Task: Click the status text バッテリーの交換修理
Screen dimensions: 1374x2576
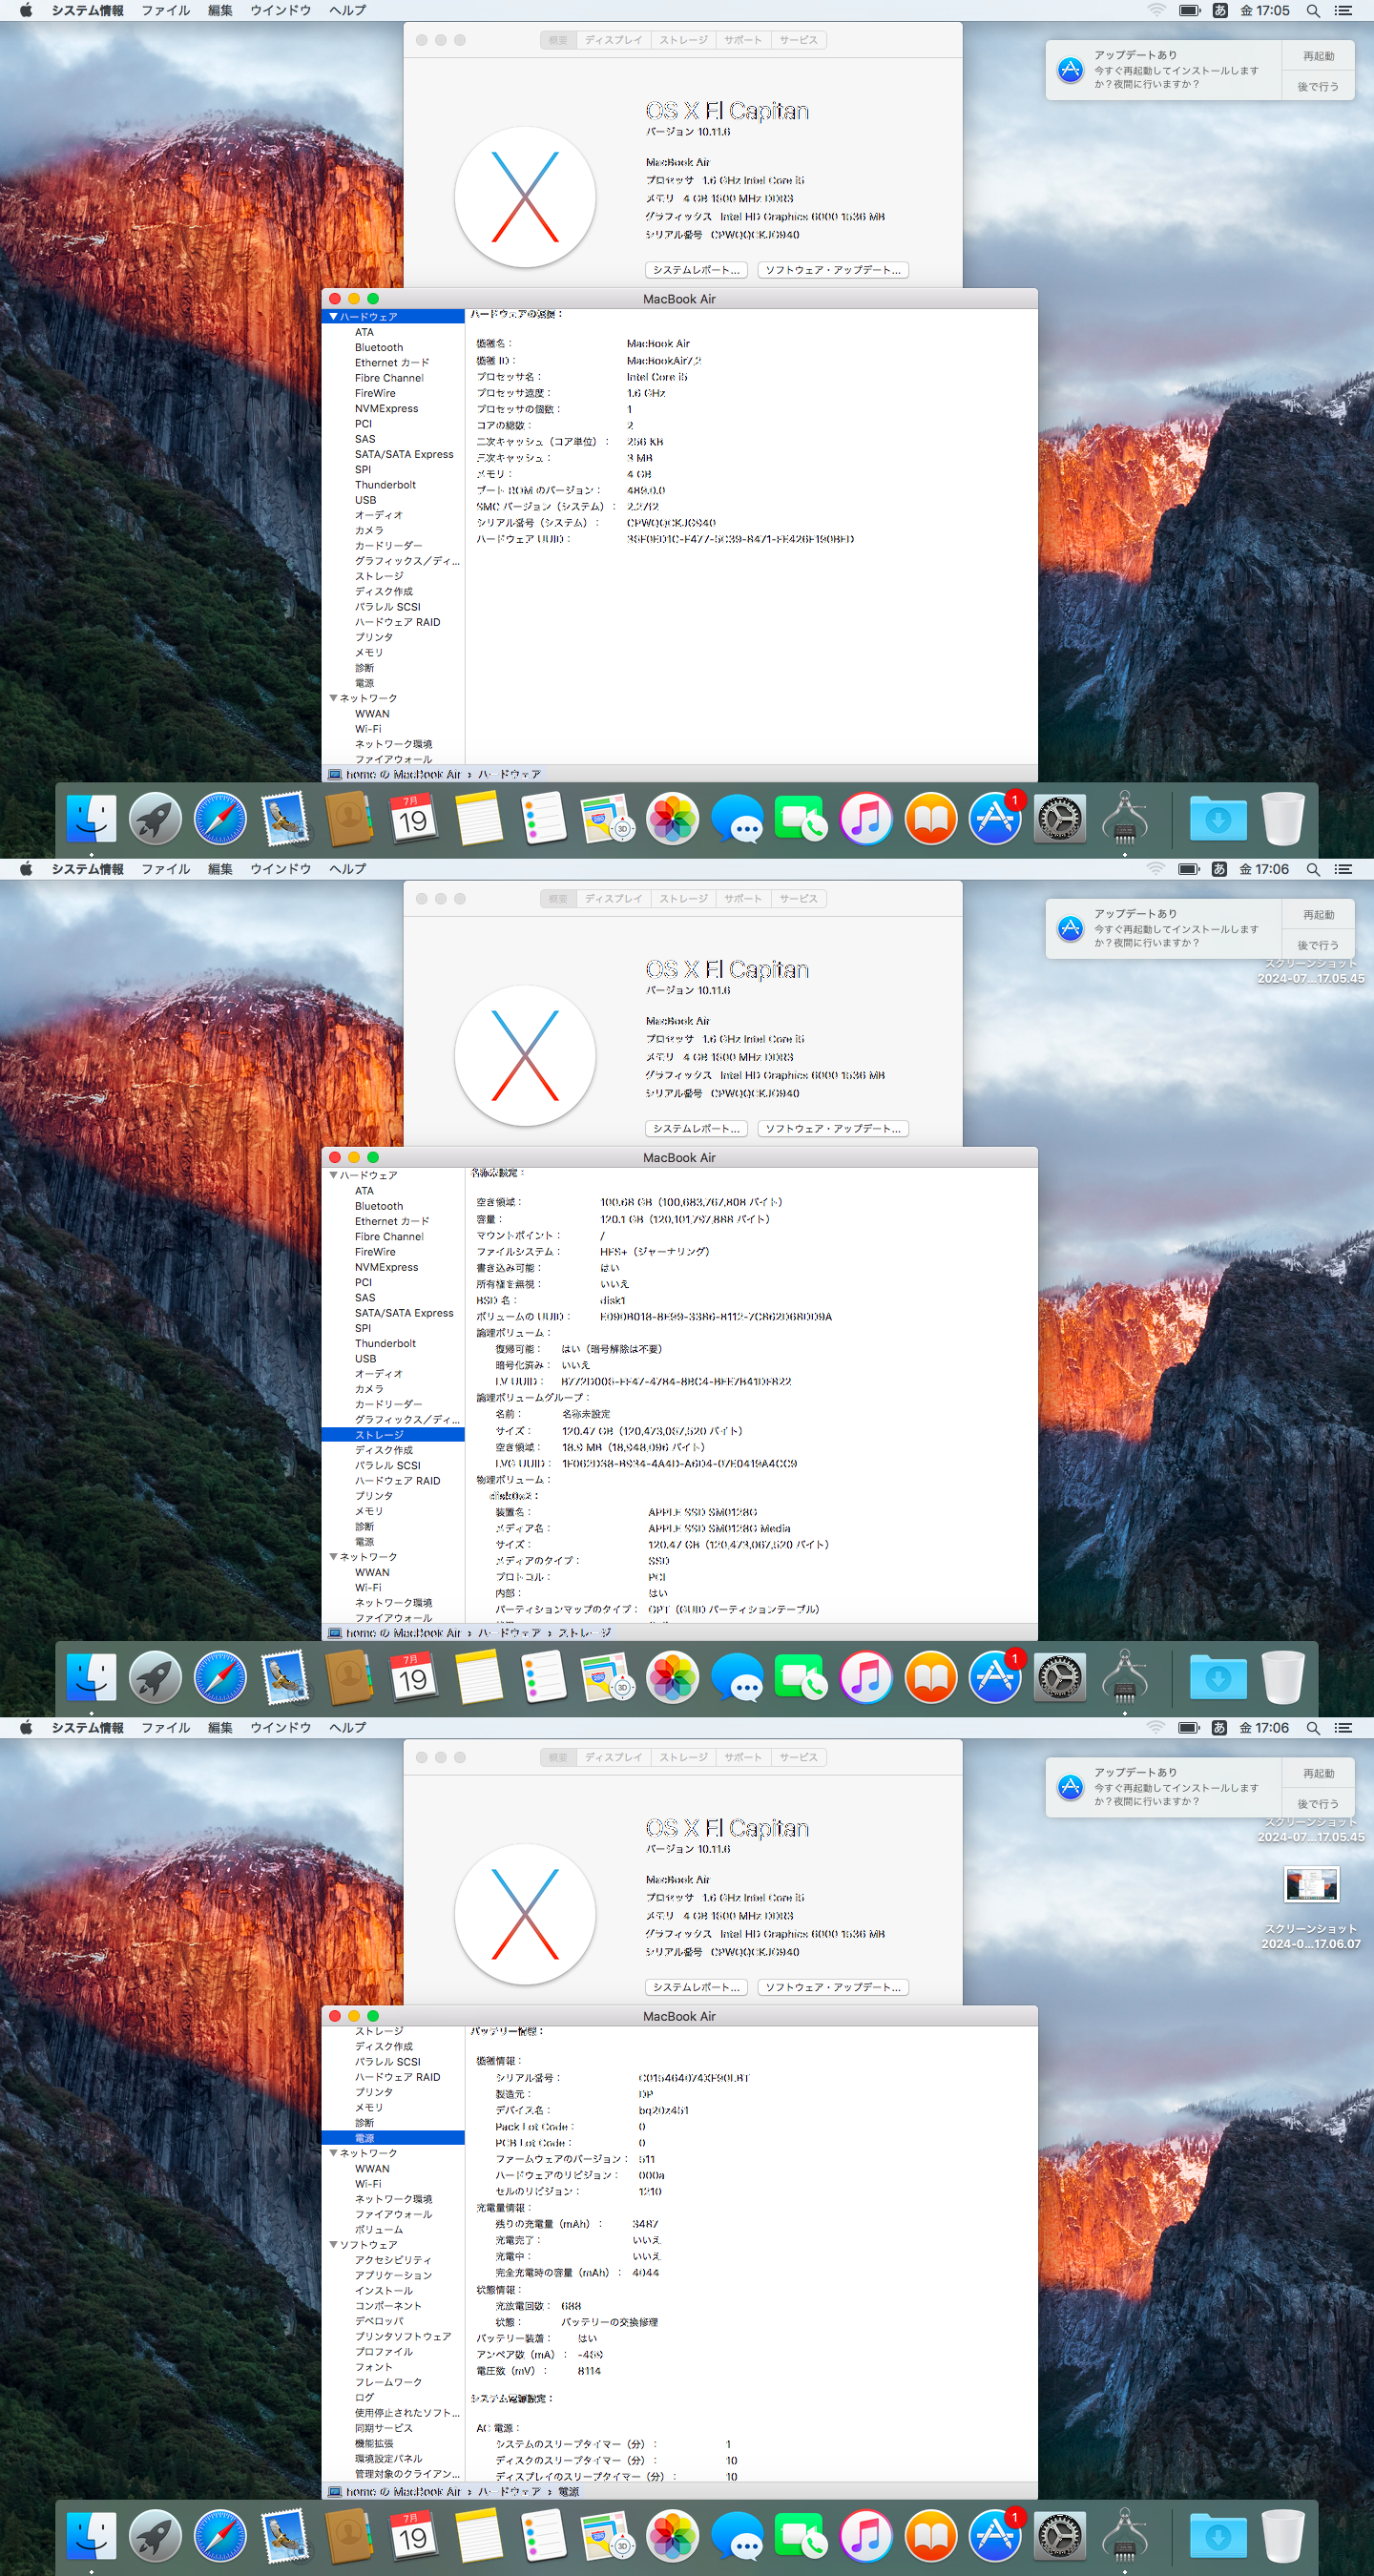Action: (x=609, y=2322)
